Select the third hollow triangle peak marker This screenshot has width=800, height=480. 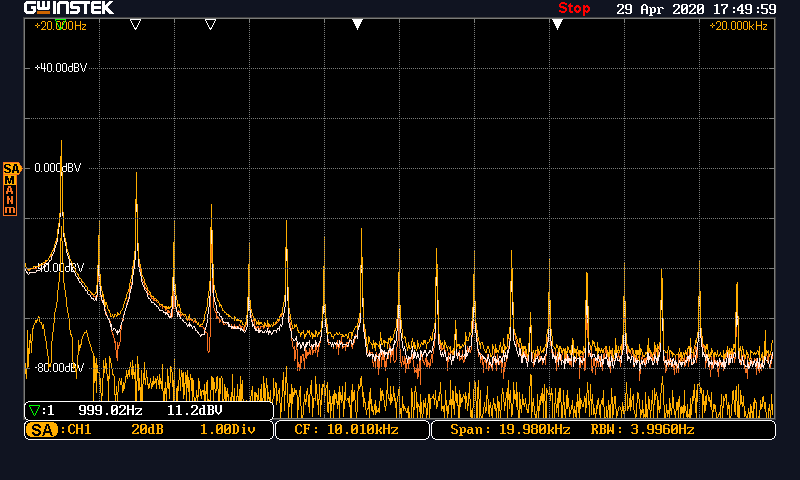[x=210, y=25]
